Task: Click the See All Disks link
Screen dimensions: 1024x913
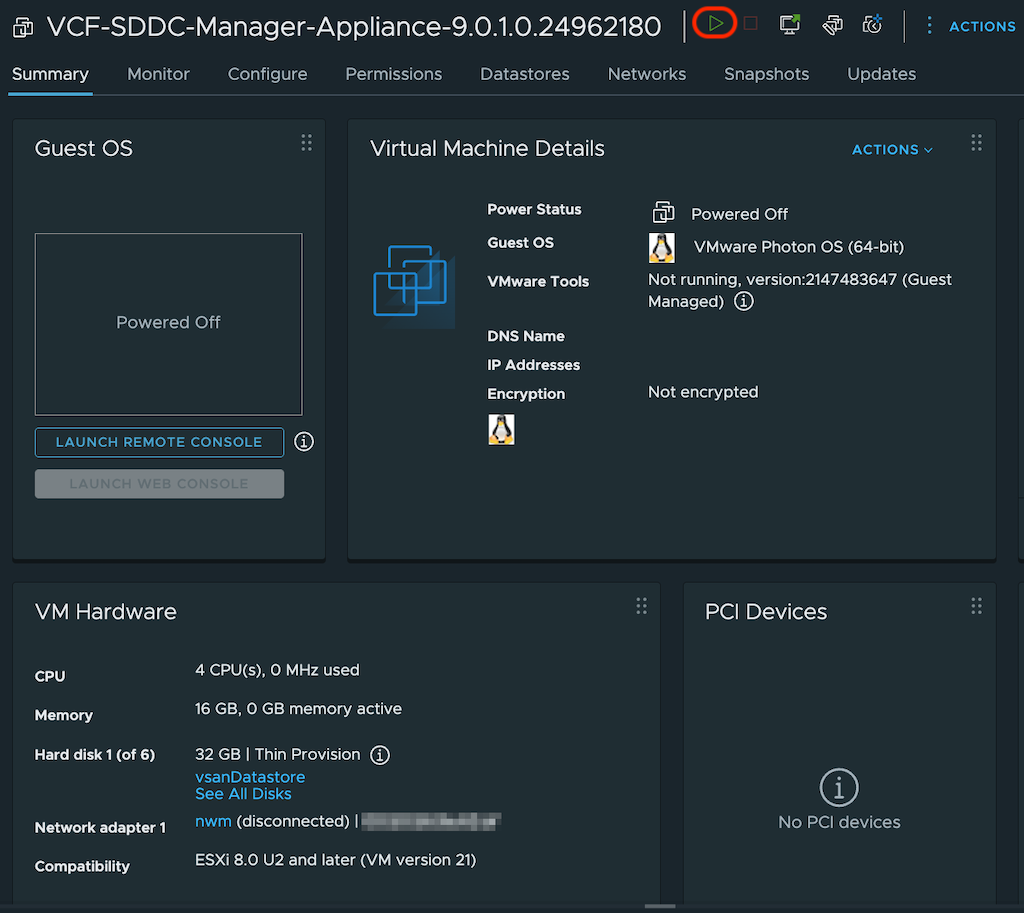Action: pos(243,794)
